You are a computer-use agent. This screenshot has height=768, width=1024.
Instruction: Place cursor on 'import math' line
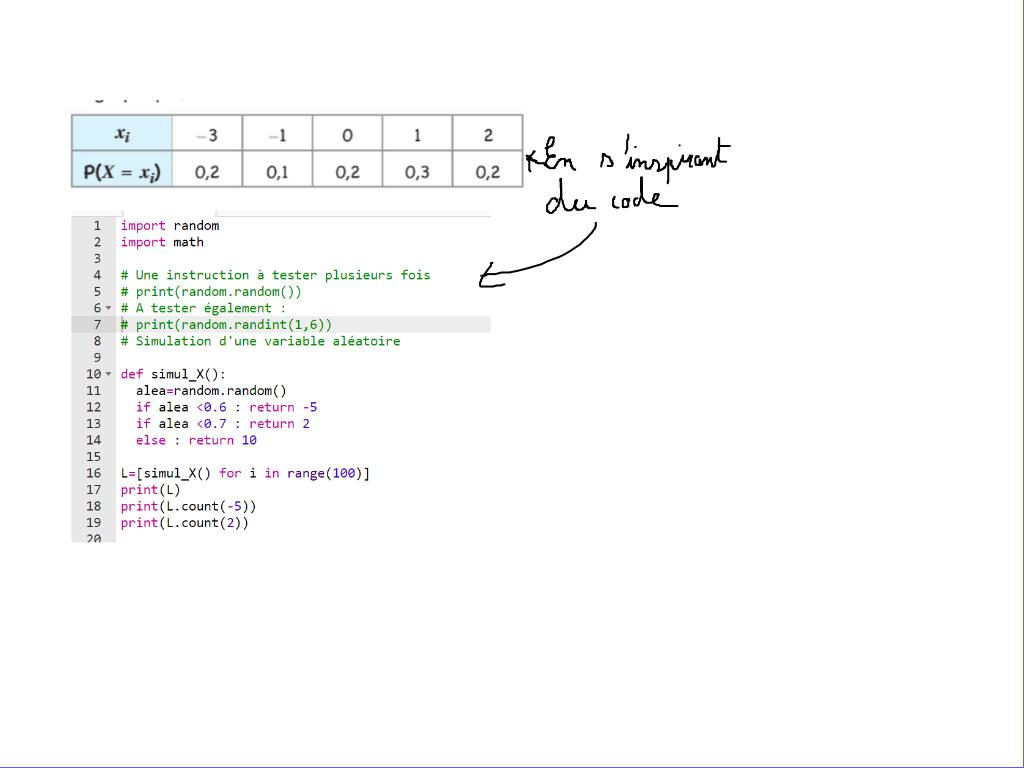click(162, 242)
